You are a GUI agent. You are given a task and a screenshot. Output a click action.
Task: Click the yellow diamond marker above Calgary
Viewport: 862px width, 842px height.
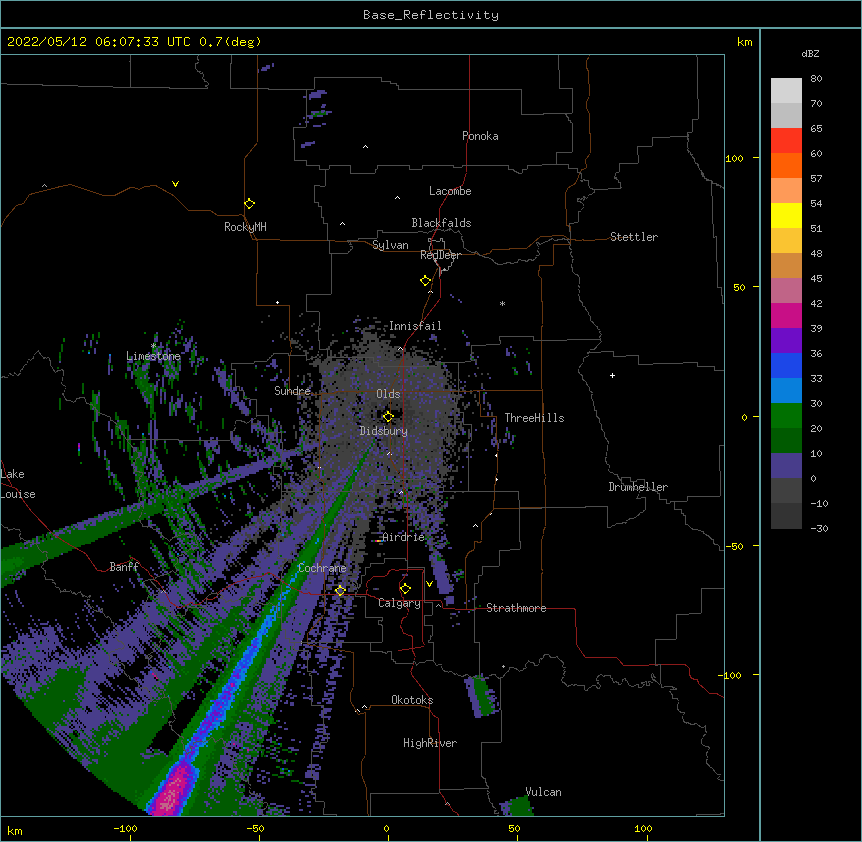coord(405,589)
